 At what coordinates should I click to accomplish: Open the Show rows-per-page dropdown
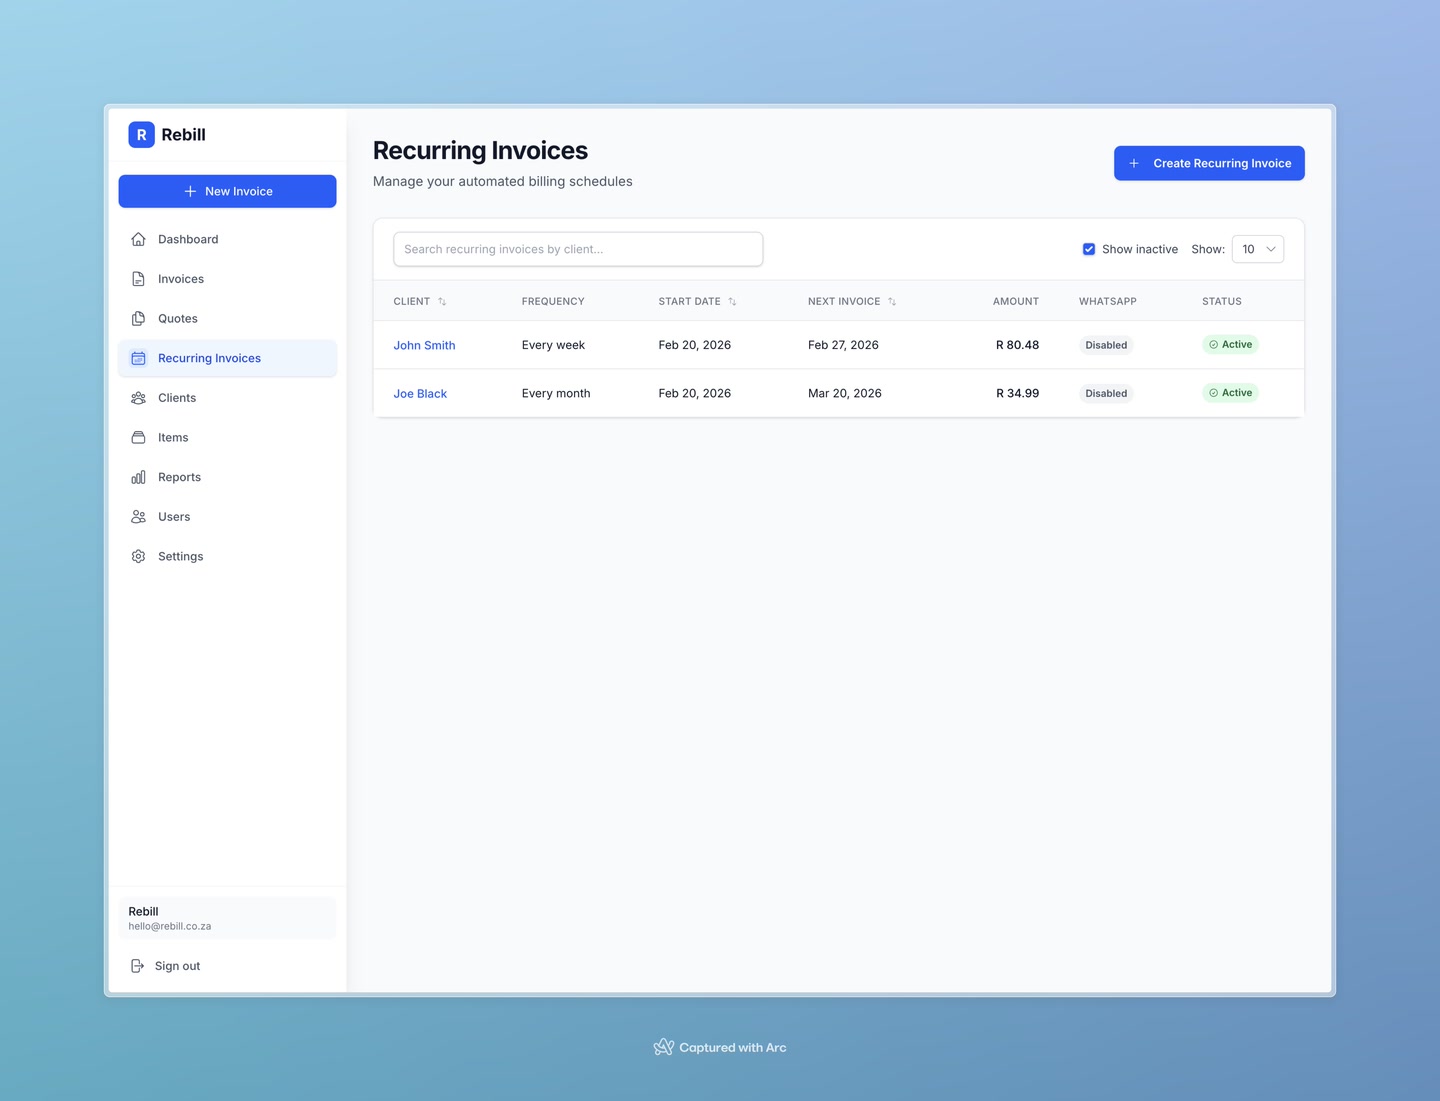[x=1257, y=249]
